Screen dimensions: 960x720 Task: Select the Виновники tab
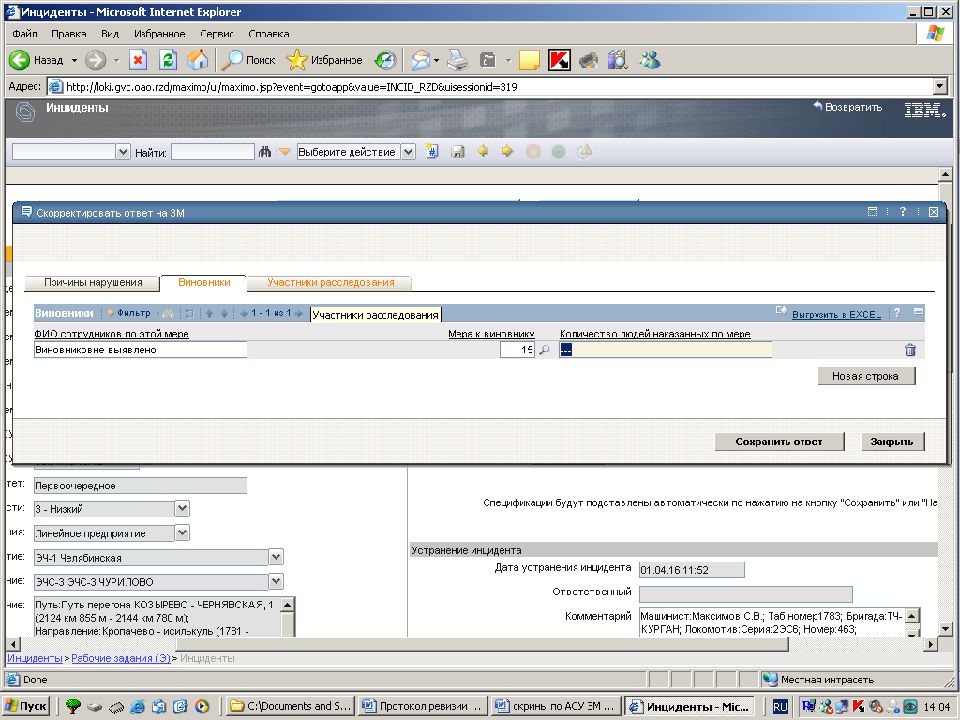point(204,282)
